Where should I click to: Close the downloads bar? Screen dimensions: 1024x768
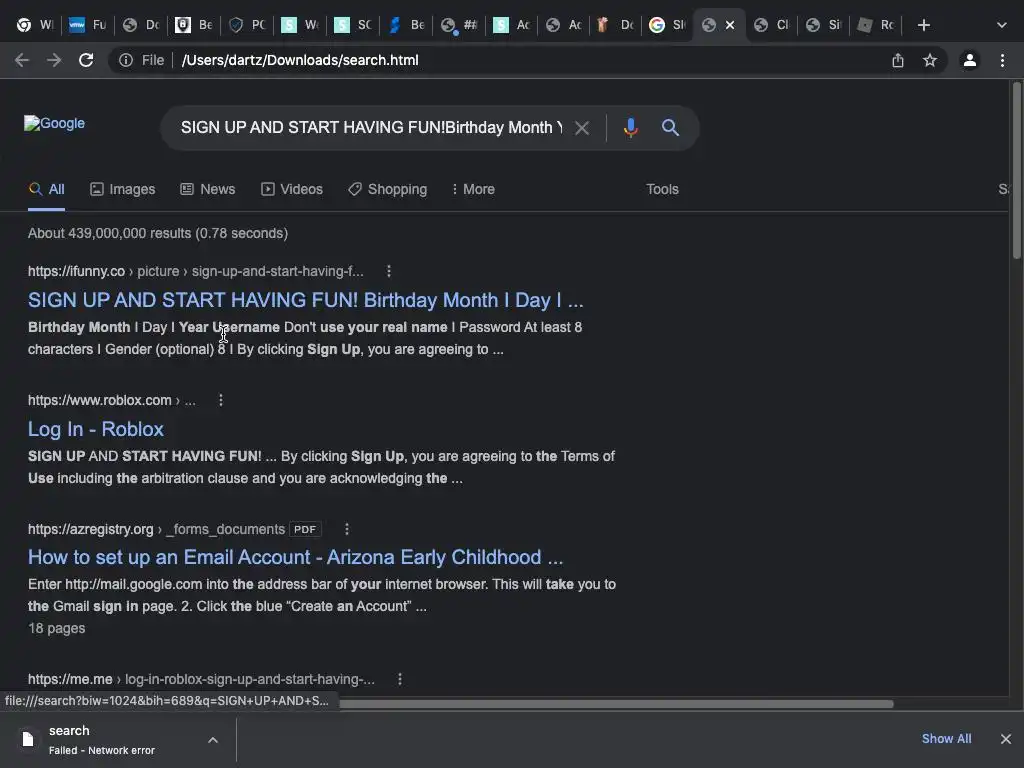1006,739
